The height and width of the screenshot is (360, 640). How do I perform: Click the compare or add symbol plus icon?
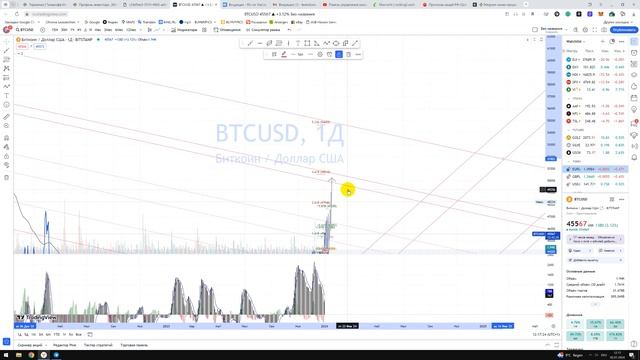tap(42, 30)
